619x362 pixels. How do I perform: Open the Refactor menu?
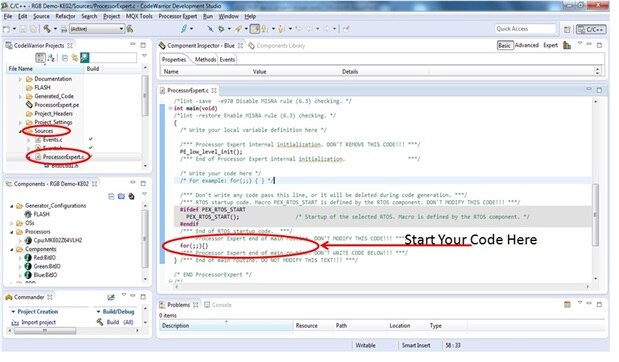pos(65,16)
